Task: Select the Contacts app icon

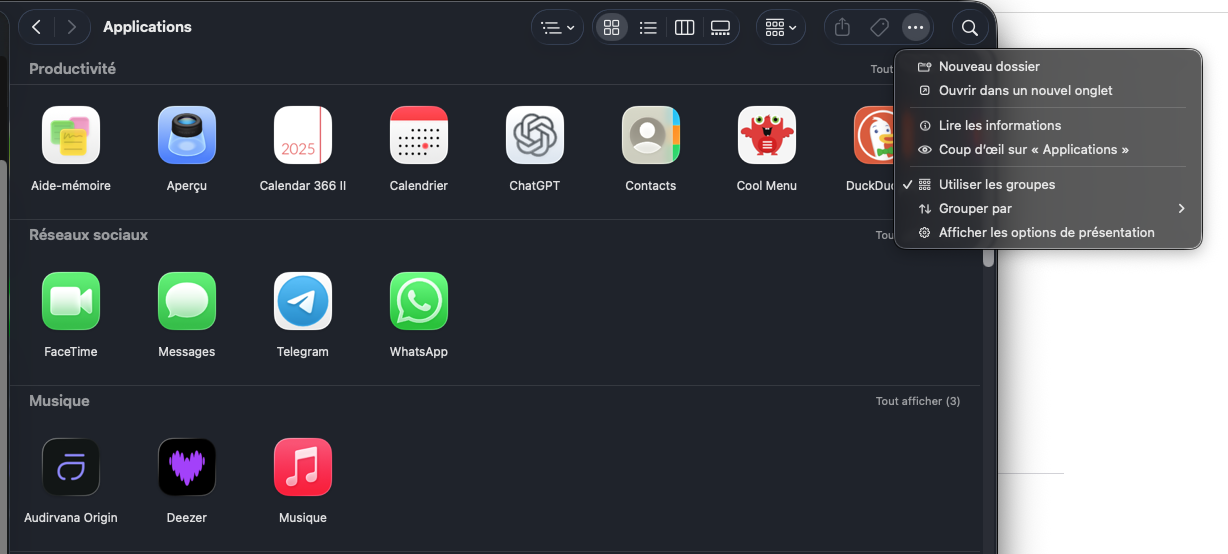Action: [651, 135]
